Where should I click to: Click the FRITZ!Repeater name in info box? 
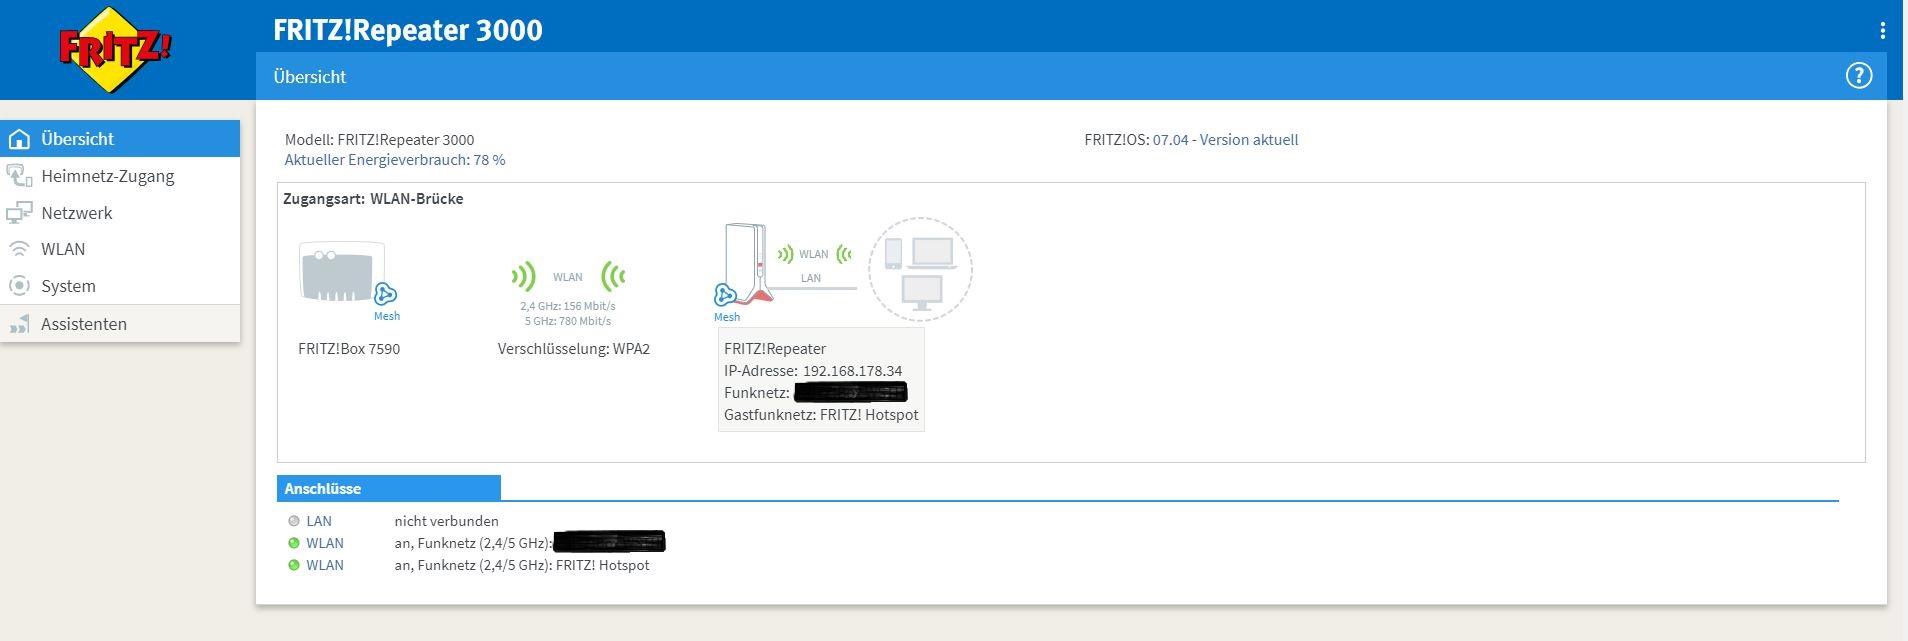(775, 349)
